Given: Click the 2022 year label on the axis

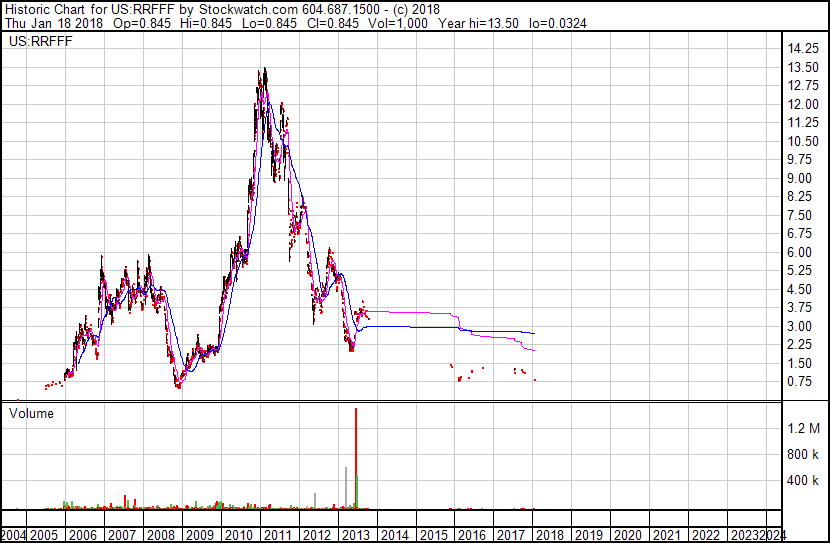Looking at the screenshot, I should [706, 535].
